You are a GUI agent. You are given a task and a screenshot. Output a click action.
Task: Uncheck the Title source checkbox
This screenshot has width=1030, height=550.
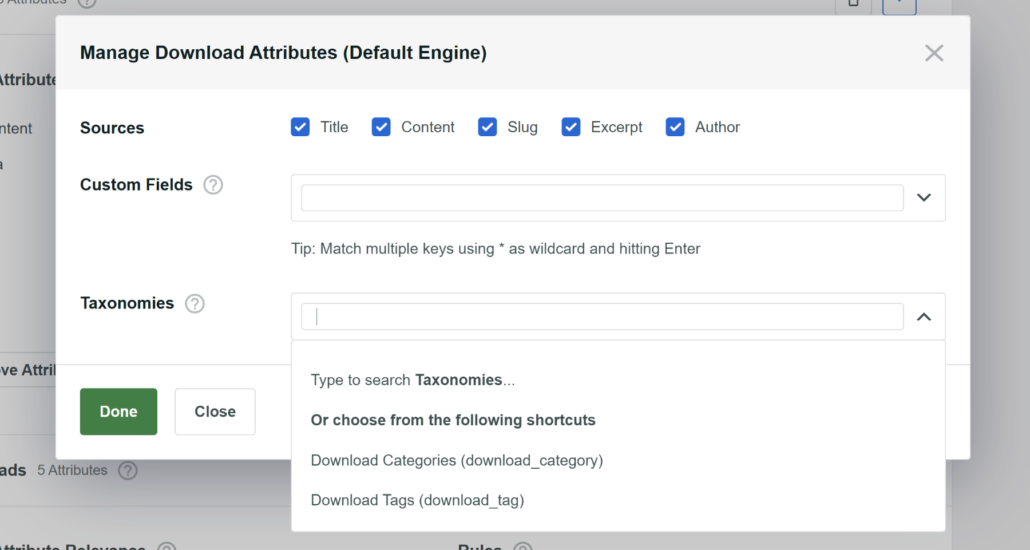tap(300, 127)
